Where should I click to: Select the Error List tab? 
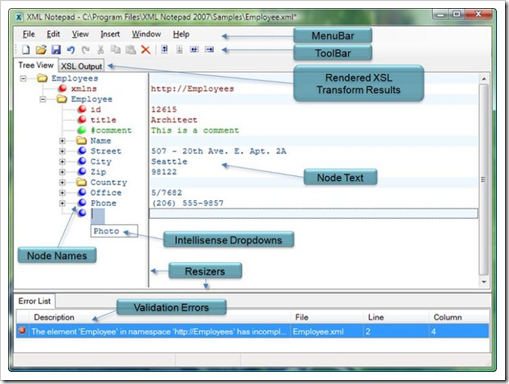34,301
